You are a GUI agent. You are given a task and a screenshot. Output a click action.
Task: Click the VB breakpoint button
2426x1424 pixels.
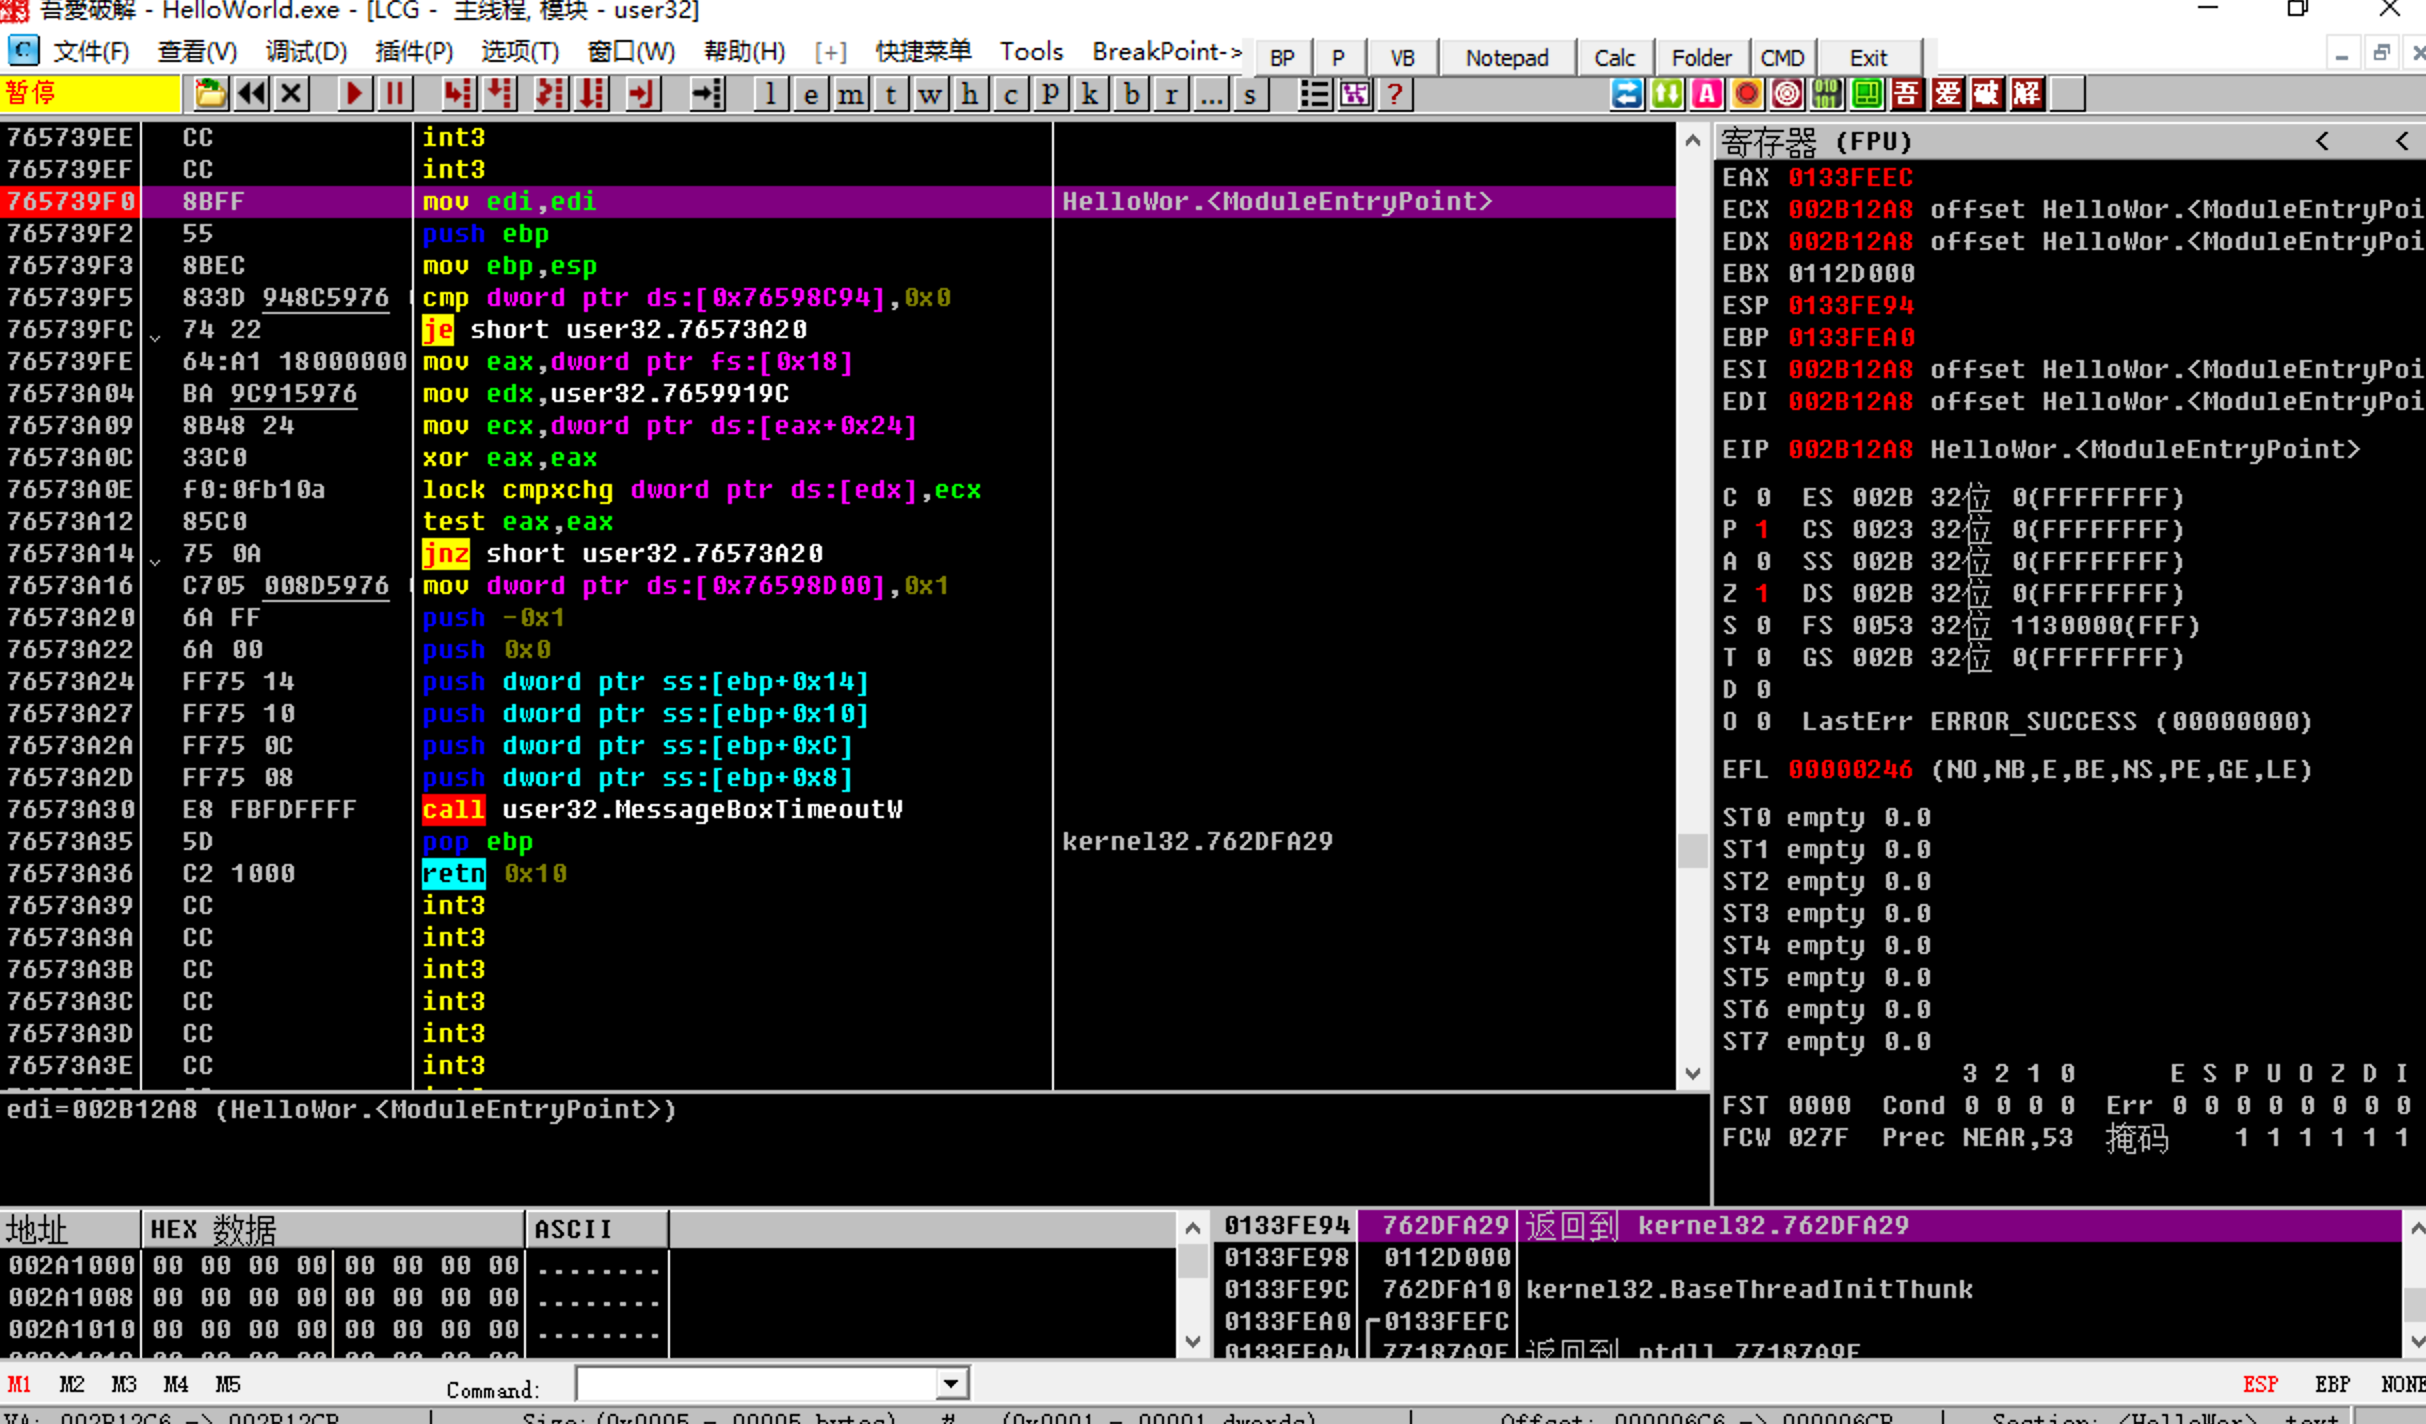click(1403, 58)
